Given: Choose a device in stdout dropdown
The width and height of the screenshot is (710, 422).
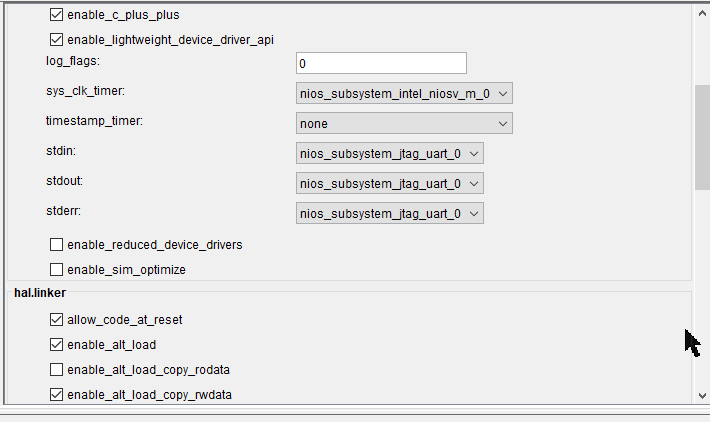Looking at the screenshot, I should click(390, 184).
